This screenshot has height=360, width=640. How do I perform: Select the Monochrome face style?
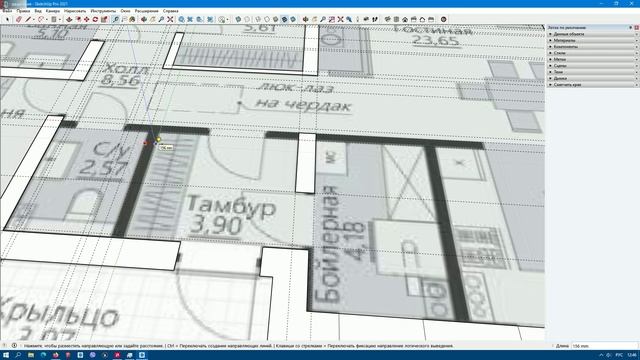point(293,19)
